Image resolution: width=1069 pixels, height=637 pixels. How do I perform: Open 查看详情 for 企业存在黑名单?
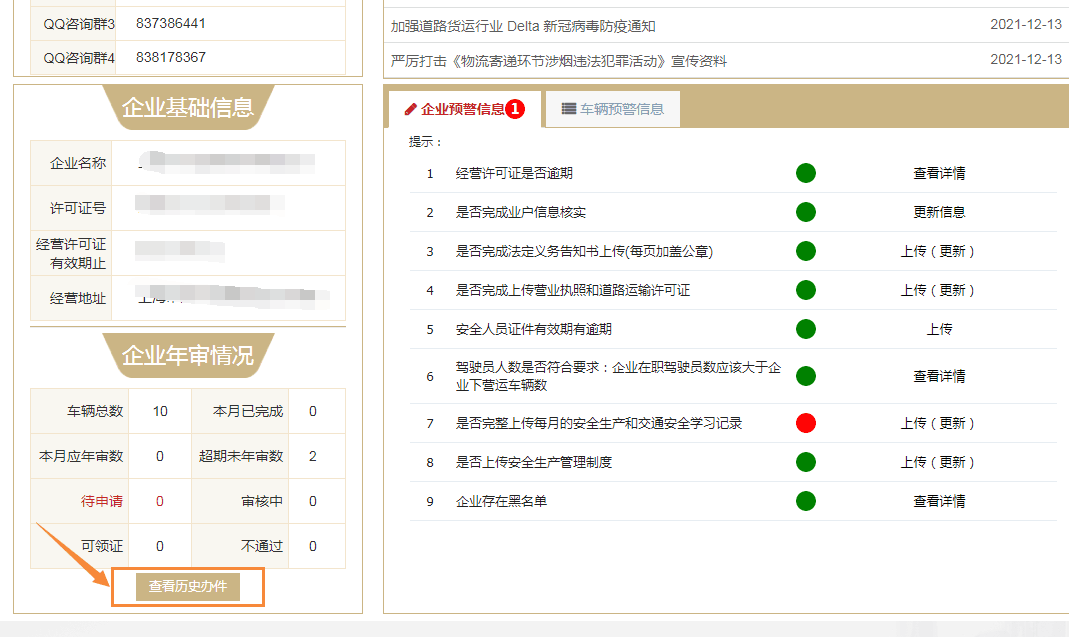[939, 502]
